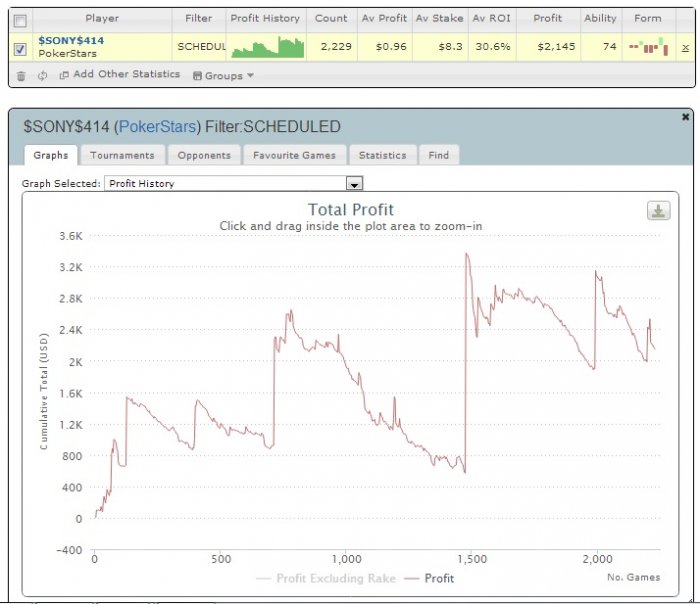Select the Graphs tab
This screenshot has width=700, height=604.
click(51, 155)
